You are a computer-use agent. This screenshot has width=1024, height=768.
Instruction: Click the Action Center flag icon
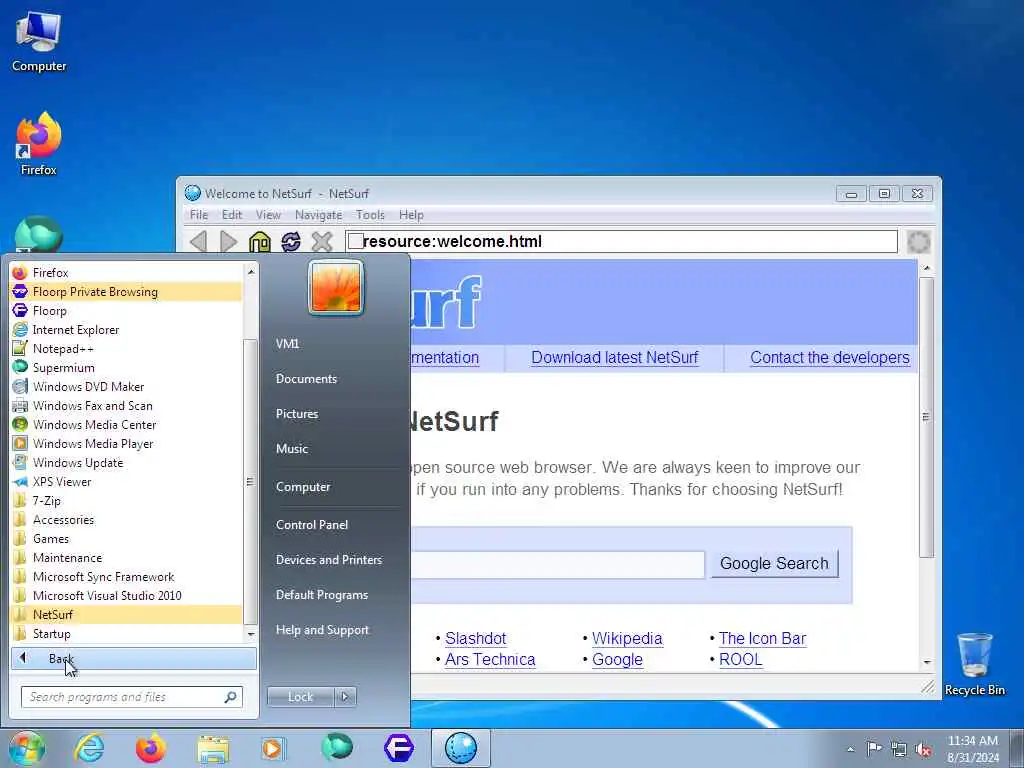(874, 748)
